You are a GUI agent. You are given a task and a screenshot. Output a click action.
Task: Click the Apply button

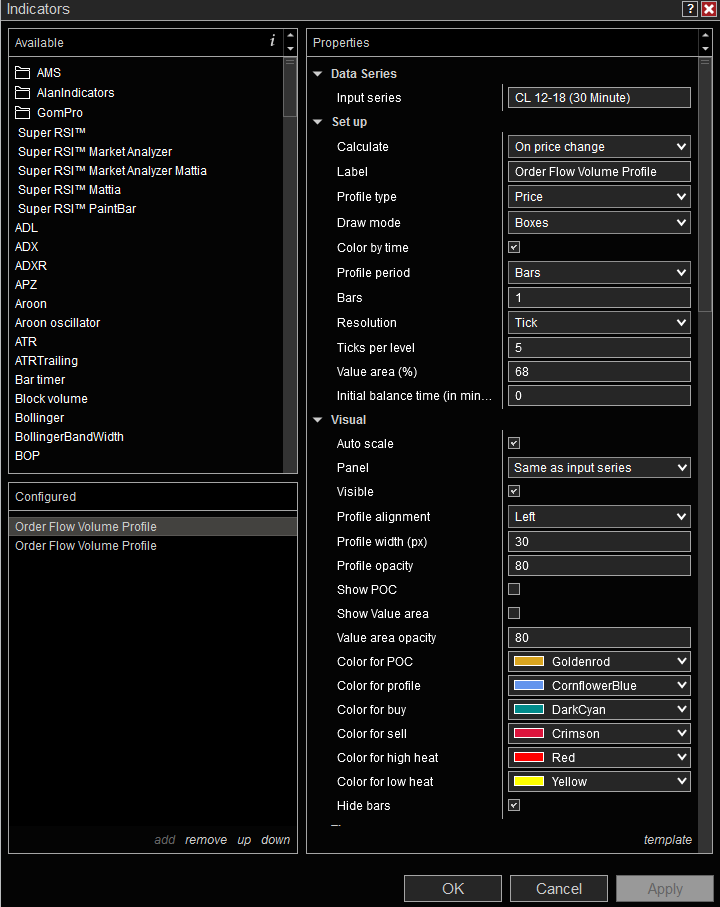tap(665, 888)
